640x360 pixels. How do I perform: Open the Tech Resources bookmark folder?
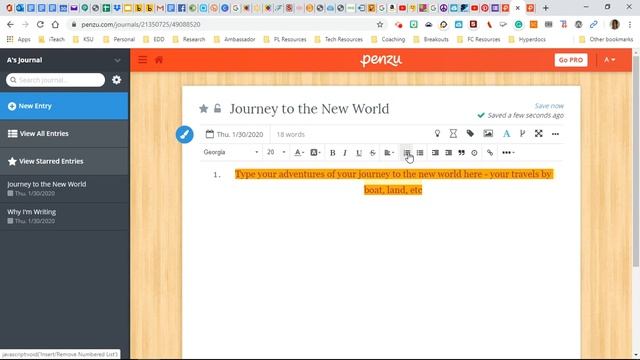click(x=339, y=40)
